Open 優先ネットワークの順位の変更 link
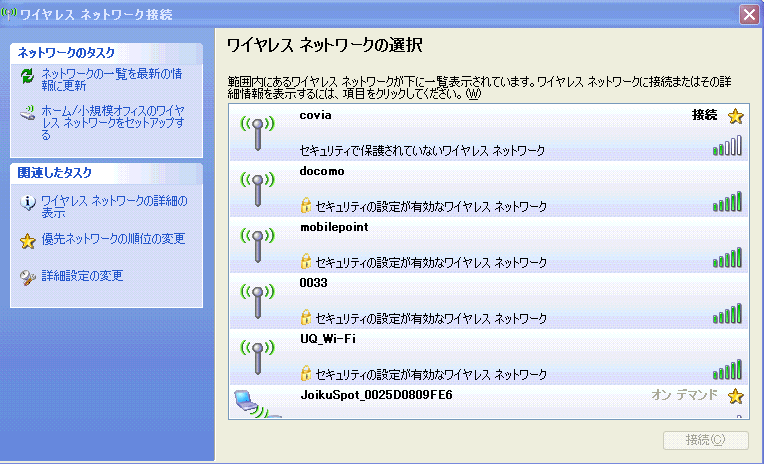 pyautogui.click(x=113, y=239)
